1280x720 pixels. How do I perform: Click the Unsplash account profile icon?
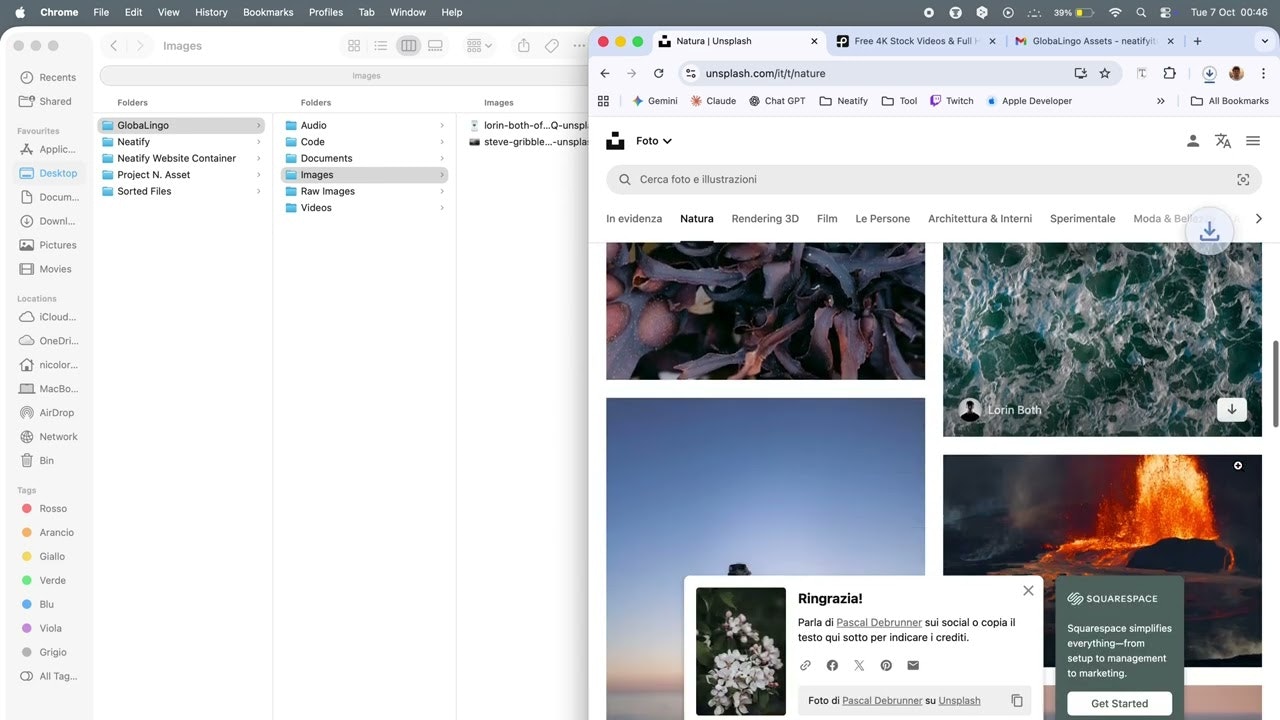point(1193,141)
